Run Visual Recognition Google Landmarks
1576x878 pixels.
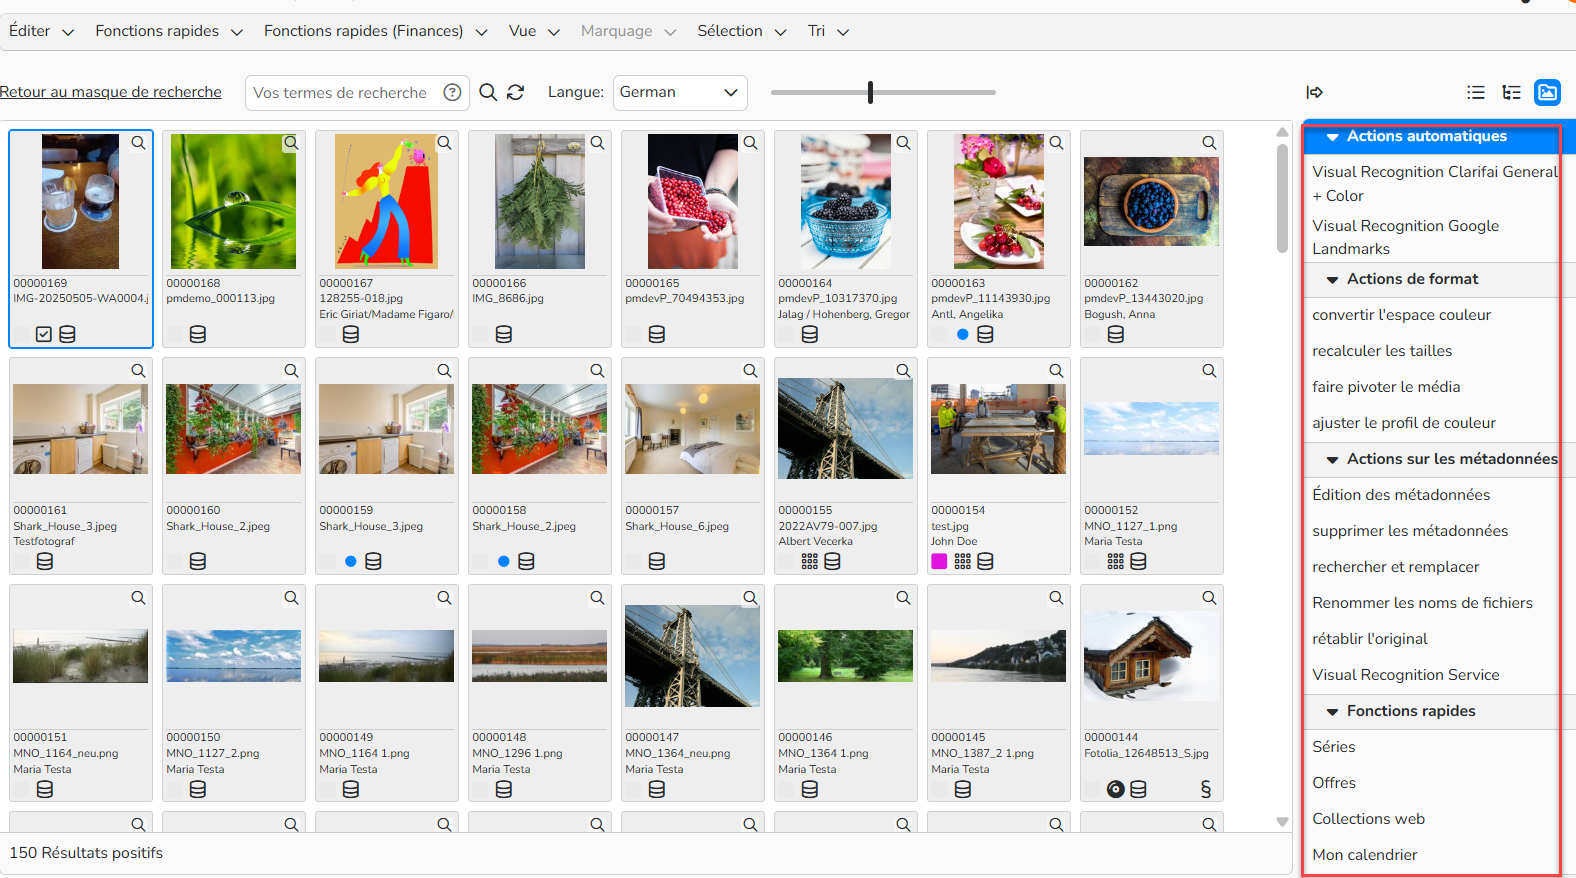1406,237
